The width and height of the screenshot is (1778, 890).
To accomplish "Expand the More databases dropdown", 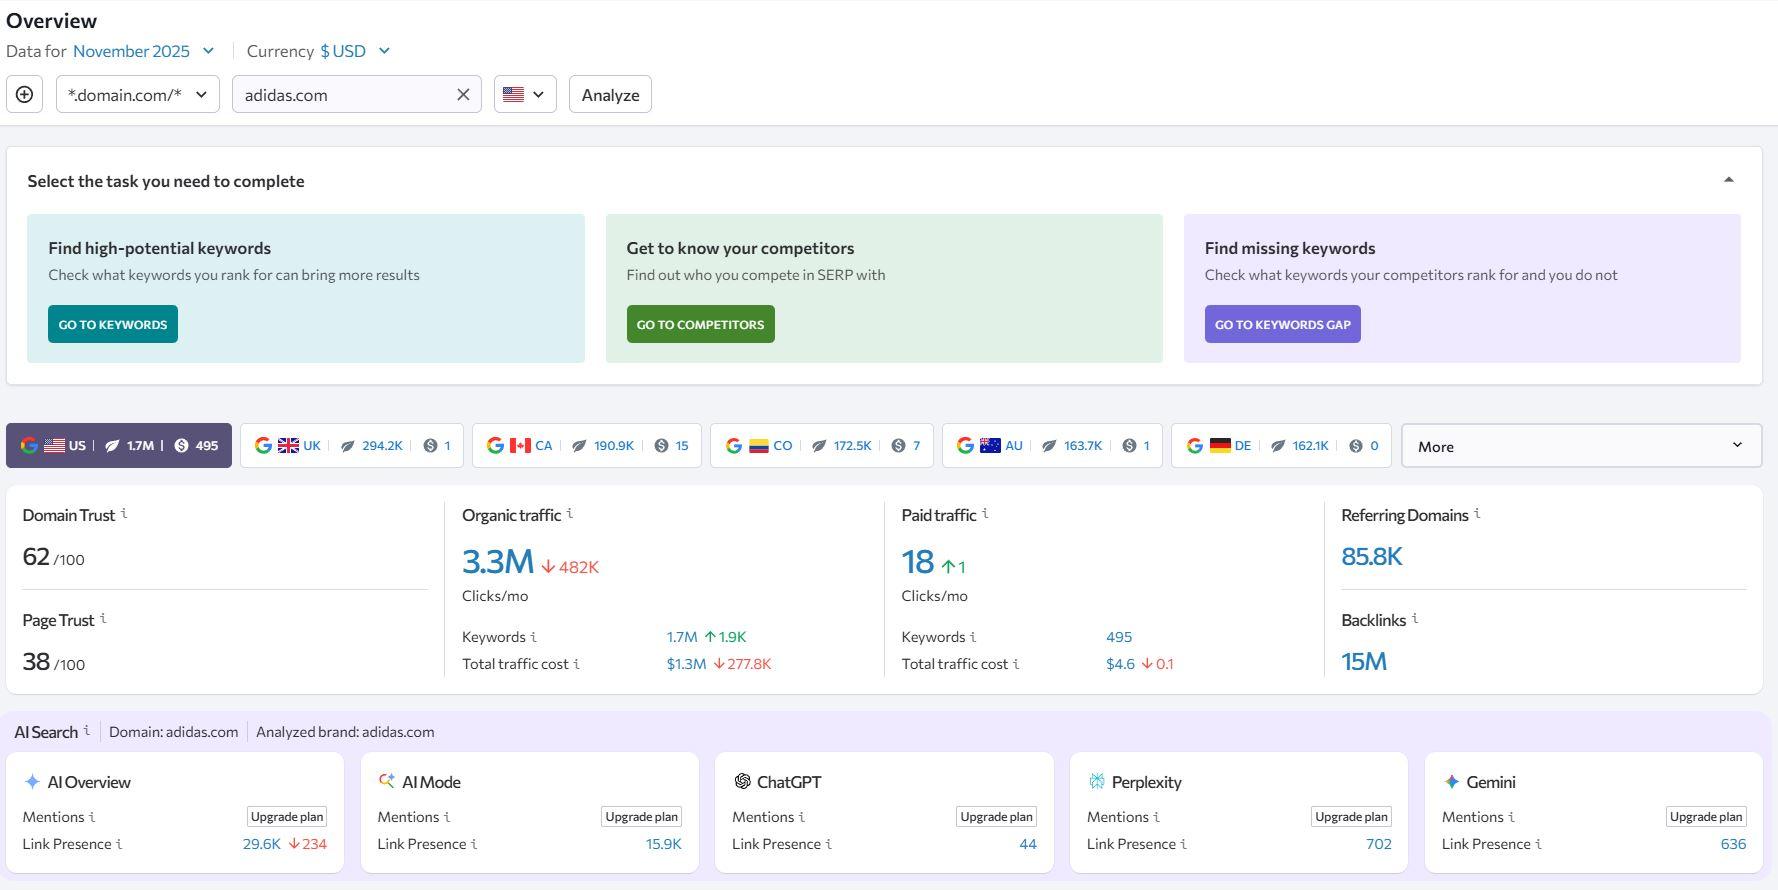I will [1581, 446].
